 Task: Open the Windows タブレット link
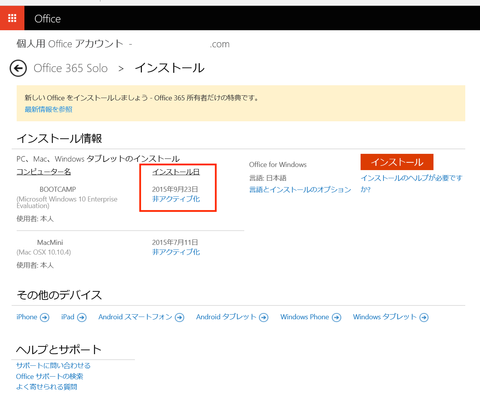385,317
